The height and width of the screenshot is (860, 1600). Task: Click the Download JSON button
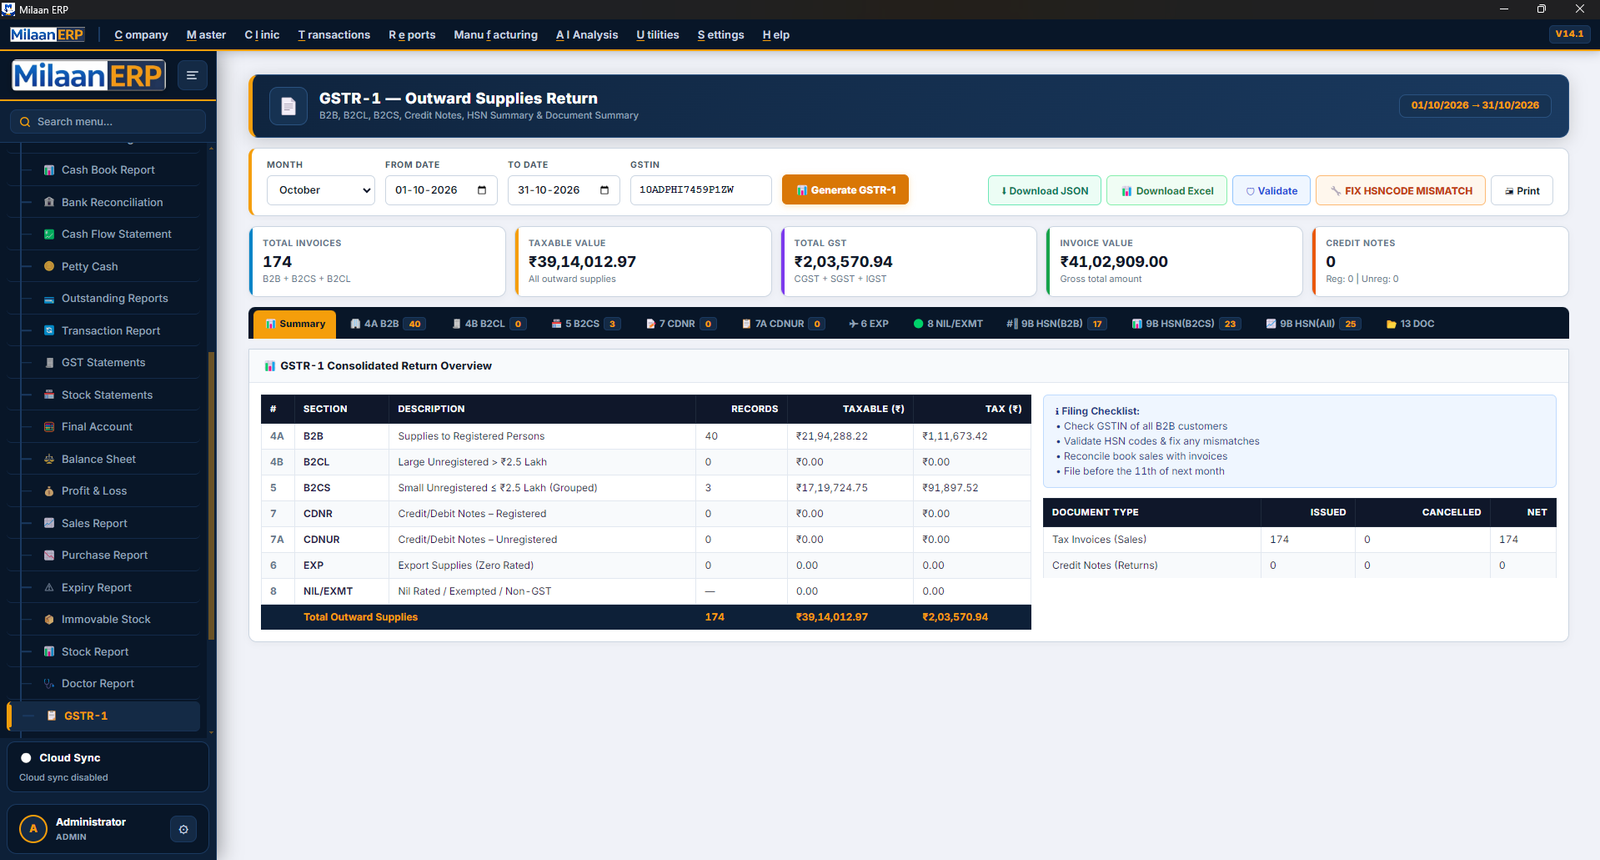tap(1045, 191)
